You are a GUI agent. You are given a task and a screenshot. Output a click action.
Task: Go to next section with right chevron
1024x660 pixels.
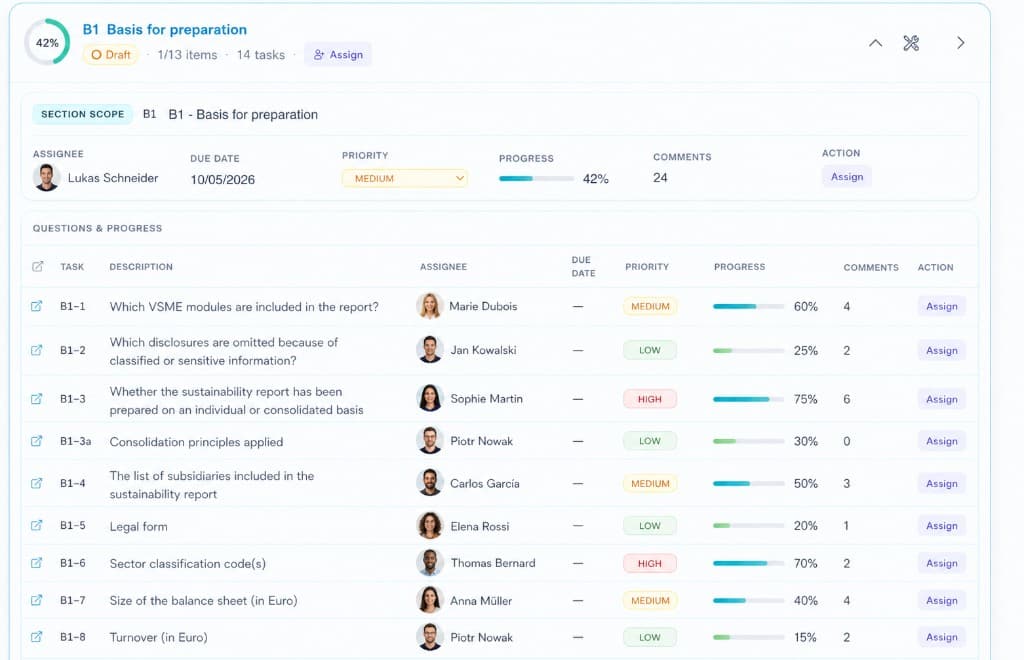[960, 43]
